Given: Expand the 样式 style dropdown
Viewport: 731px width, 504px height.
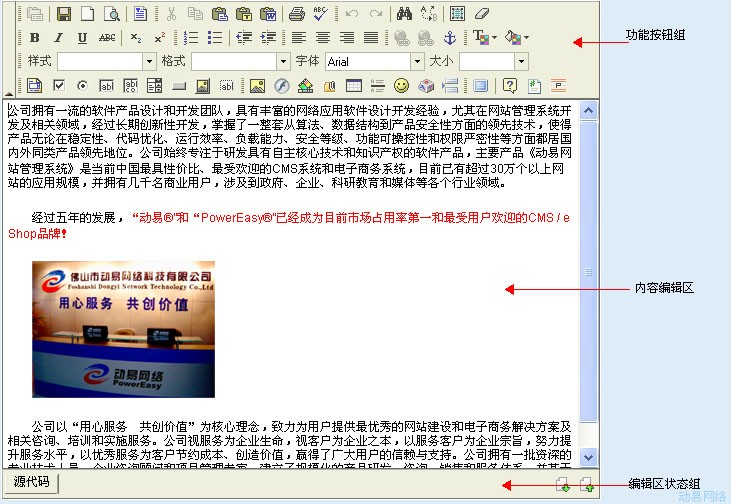Looking at the screenshot, I should click(149, 61).
